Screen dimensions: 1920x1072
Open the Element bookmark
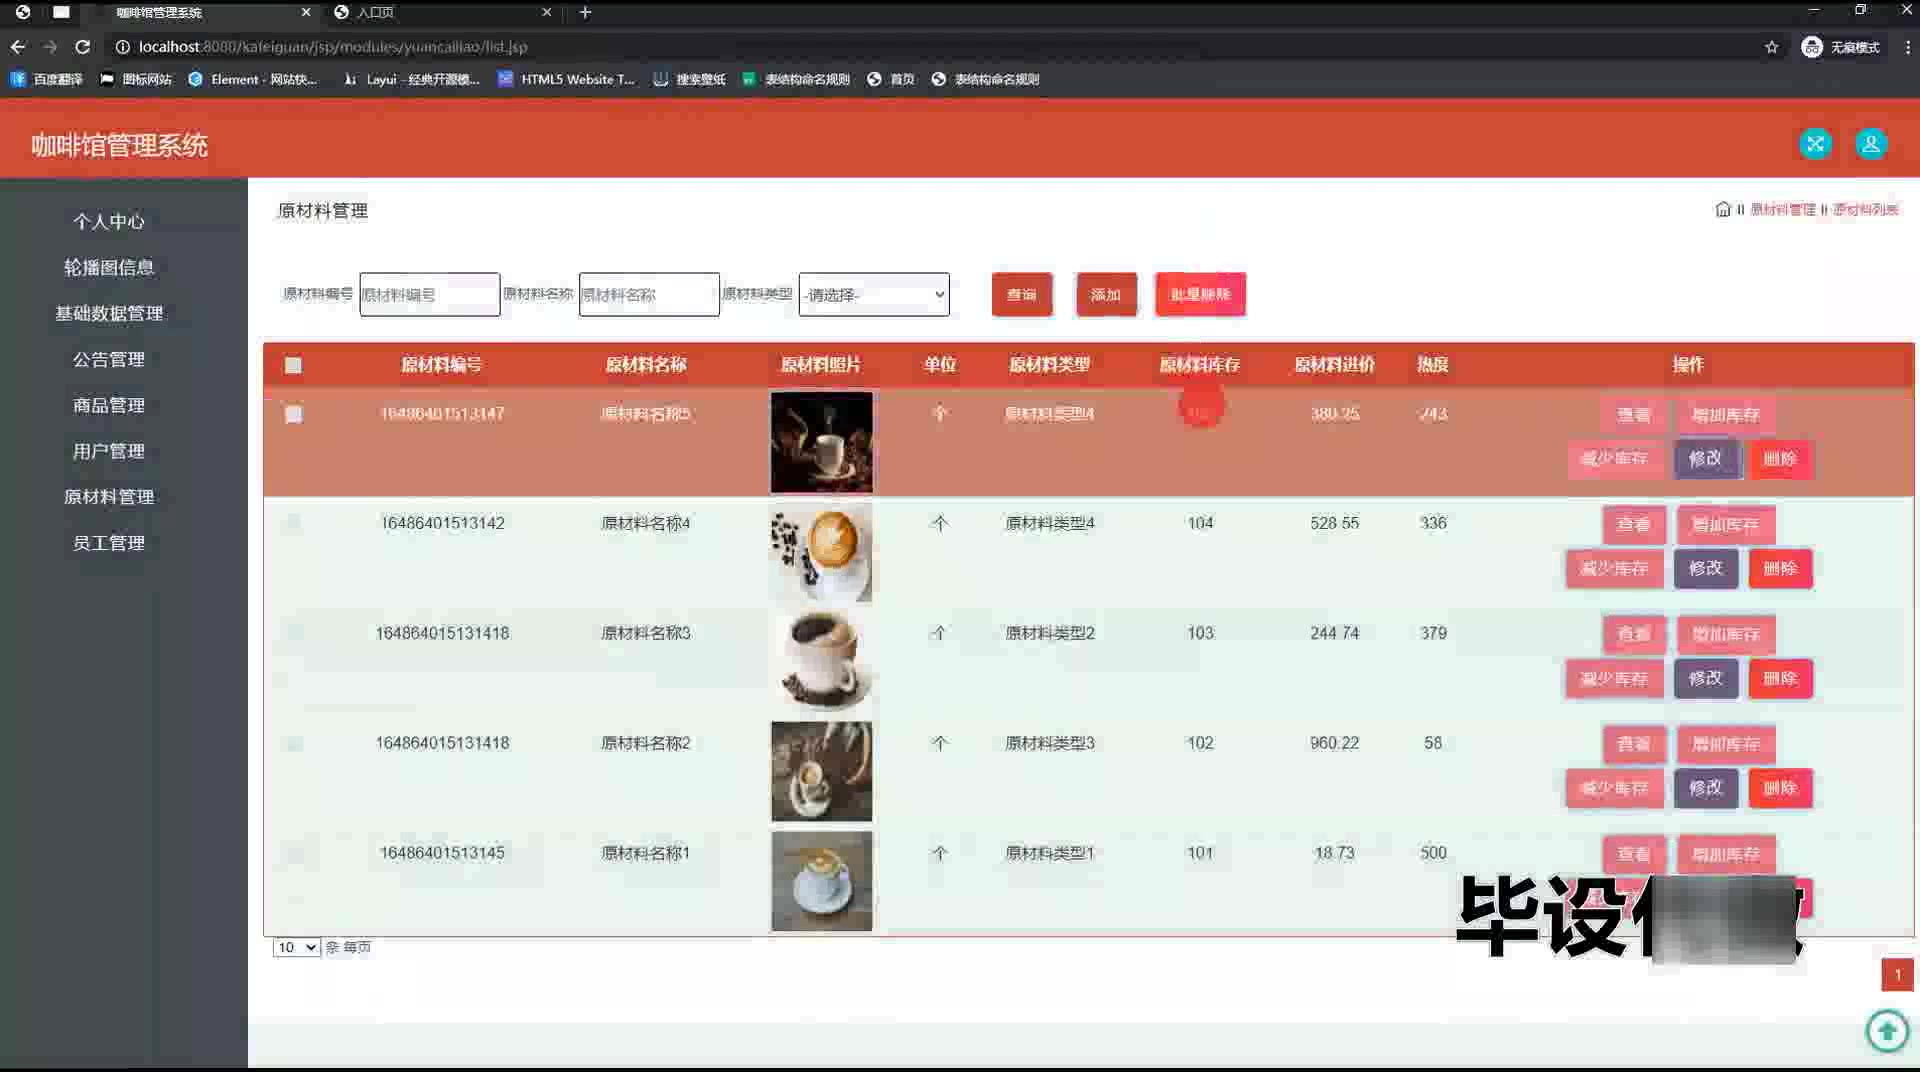coord(253,79)
